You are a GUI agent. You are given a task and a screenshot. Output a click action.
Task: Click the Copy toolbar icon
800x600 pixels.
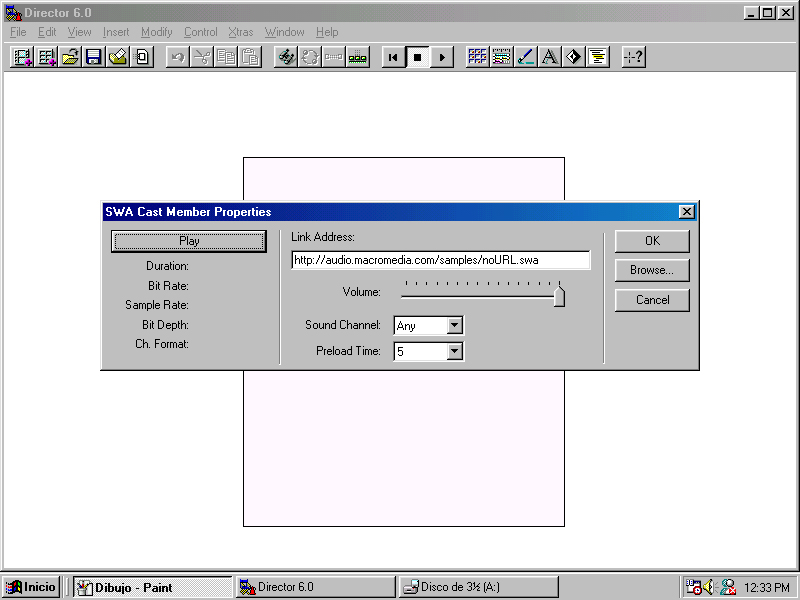pos(226,57)
